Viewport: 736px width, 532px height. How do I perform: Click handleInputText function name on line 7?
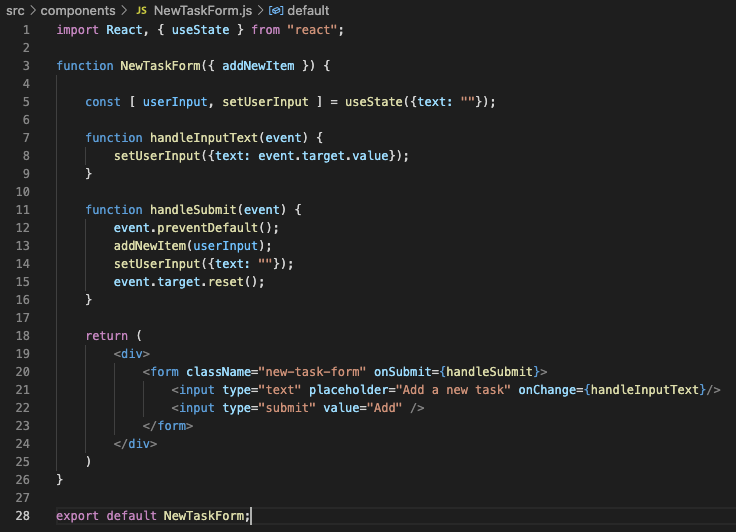204,138
